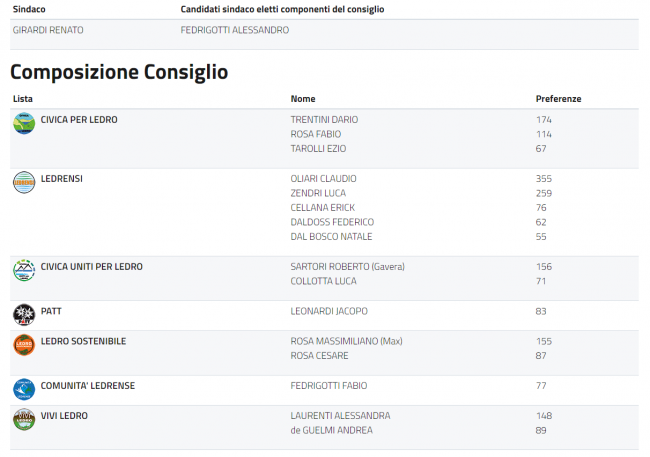Click the Ledro Sostenibile list logo

tap(24, 345)
